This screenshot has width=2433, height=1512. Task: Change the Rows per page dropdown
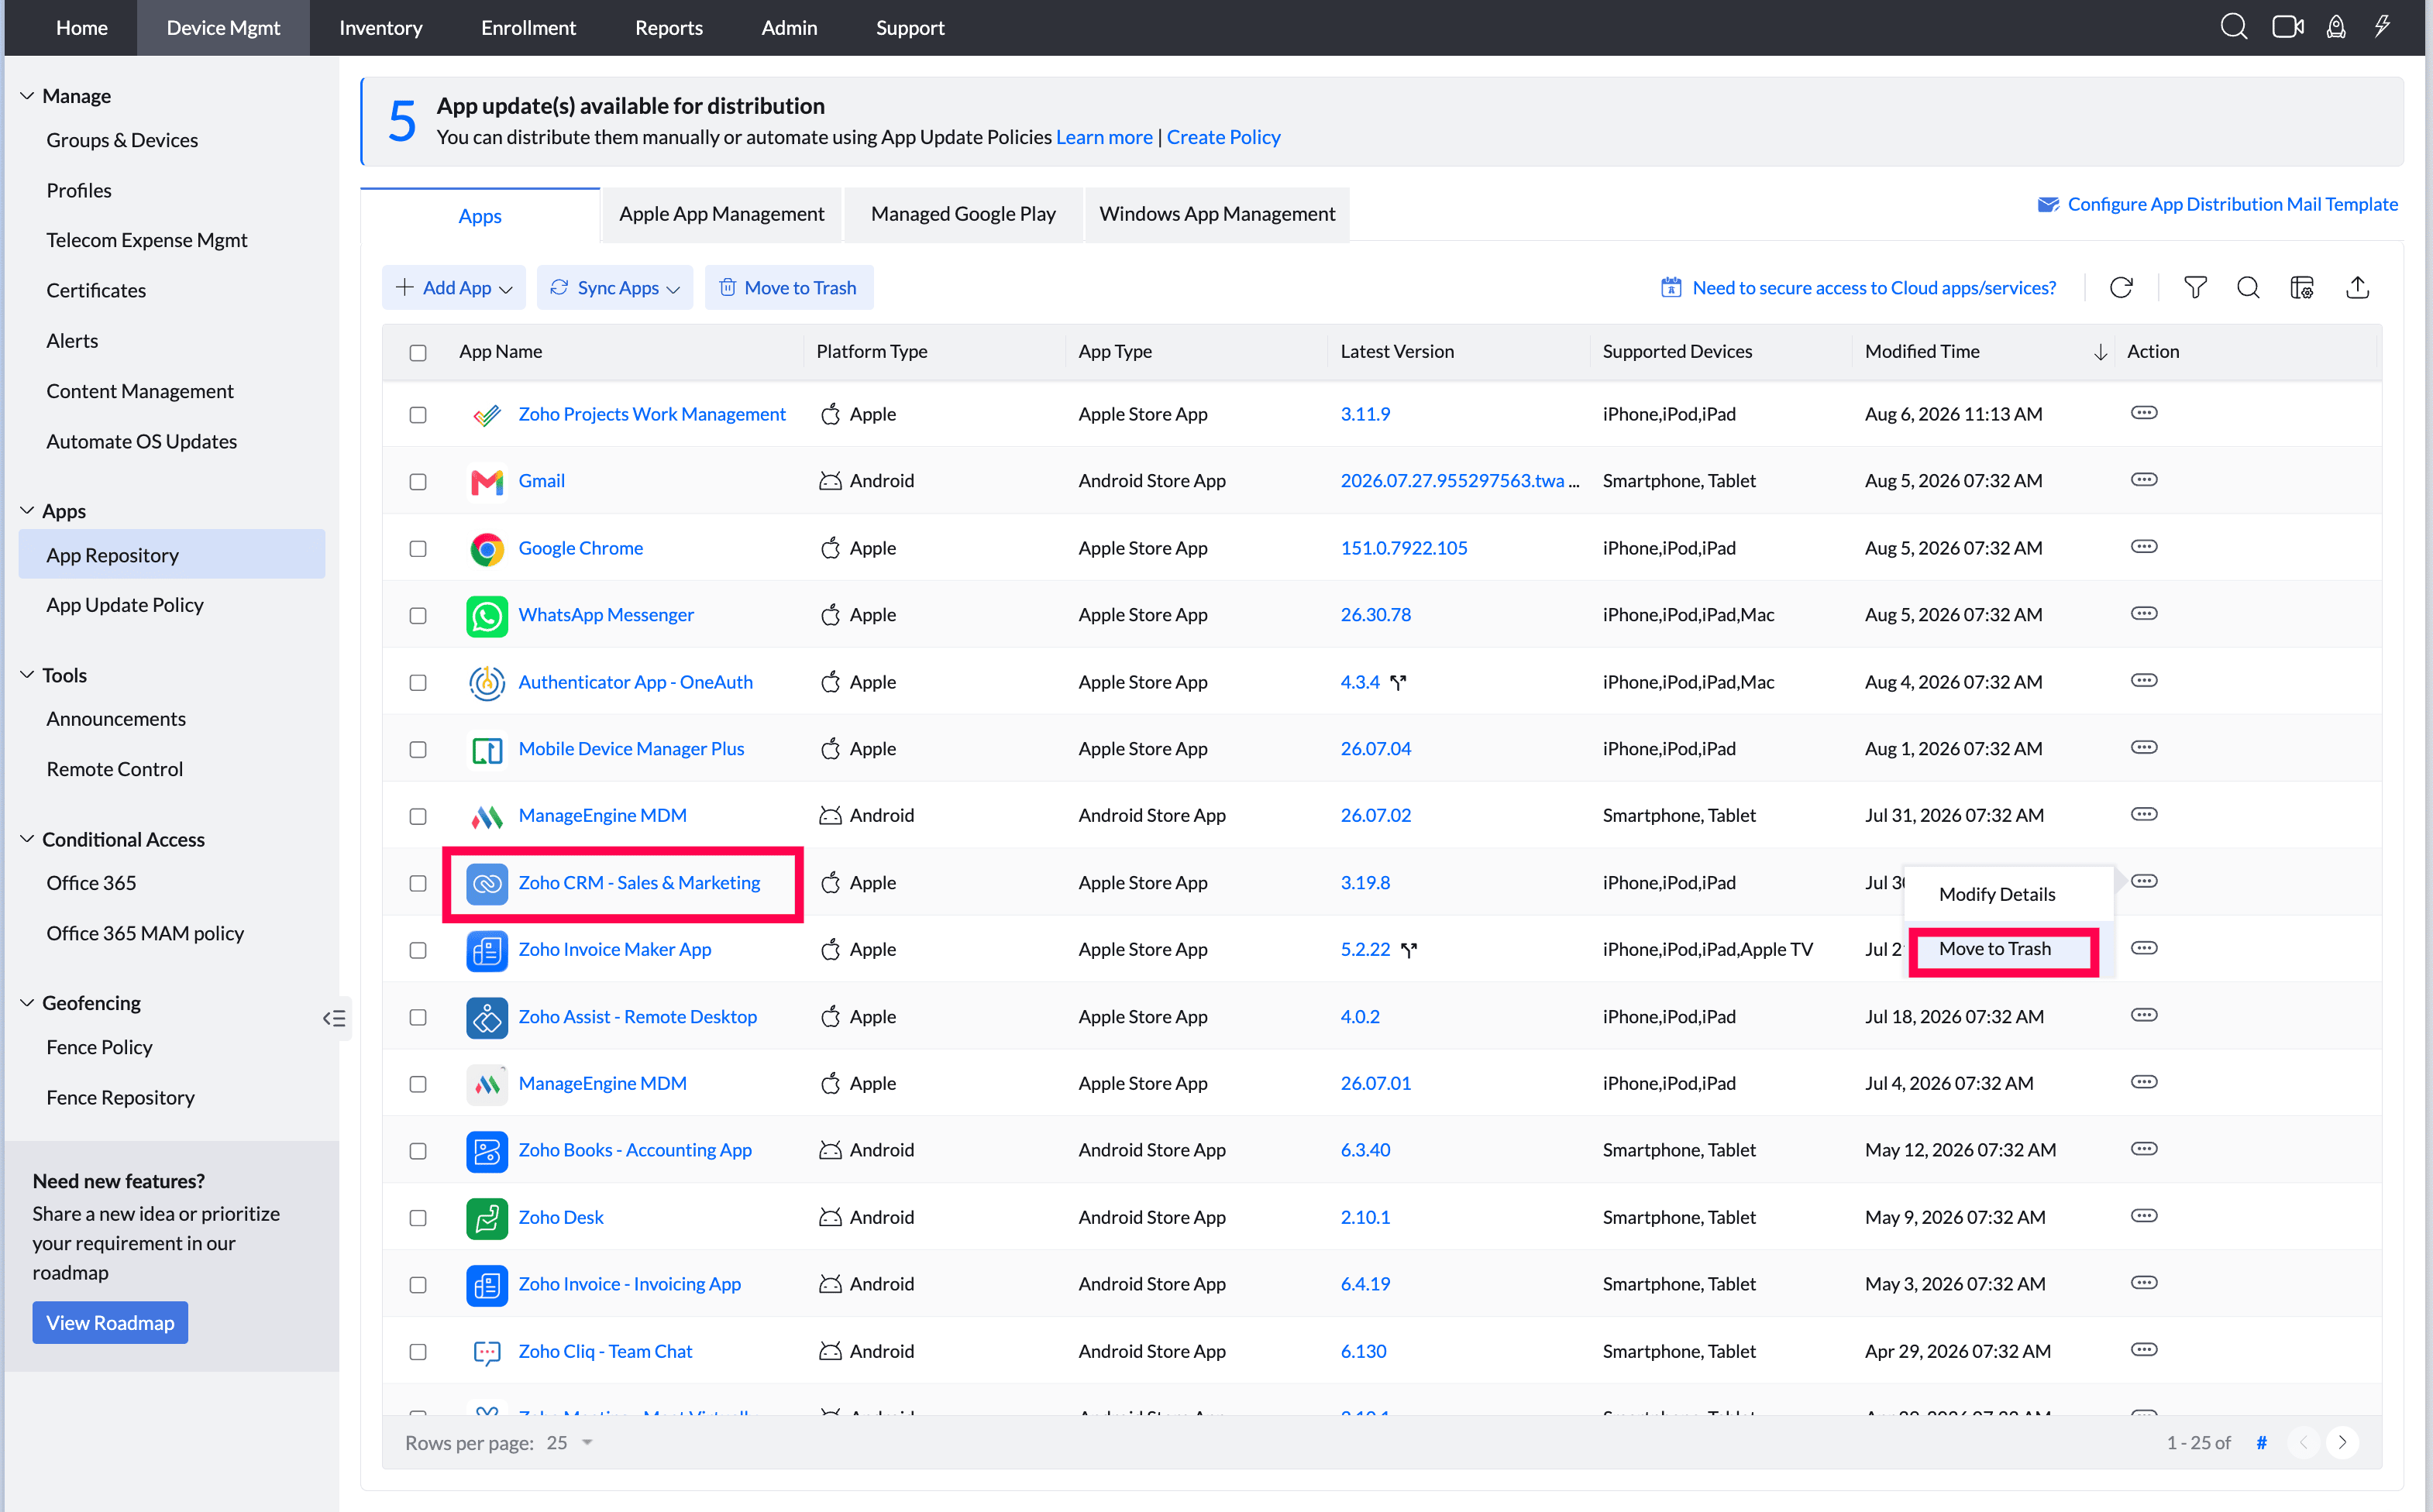[570, 1443]
